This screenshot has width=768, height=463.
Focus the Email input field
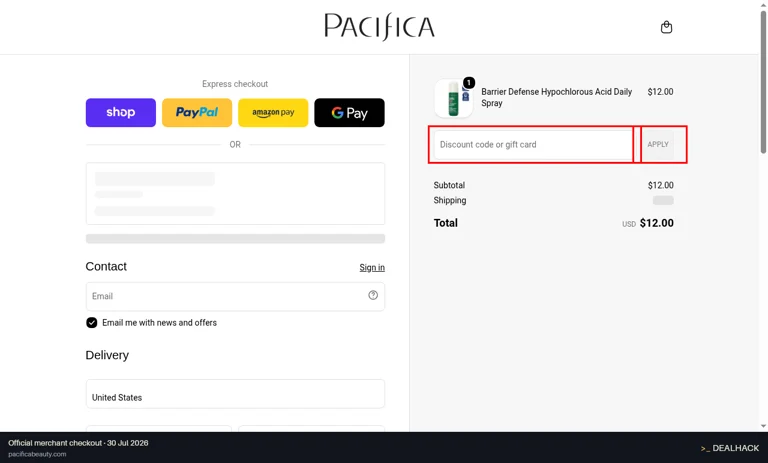click(235, 296)
